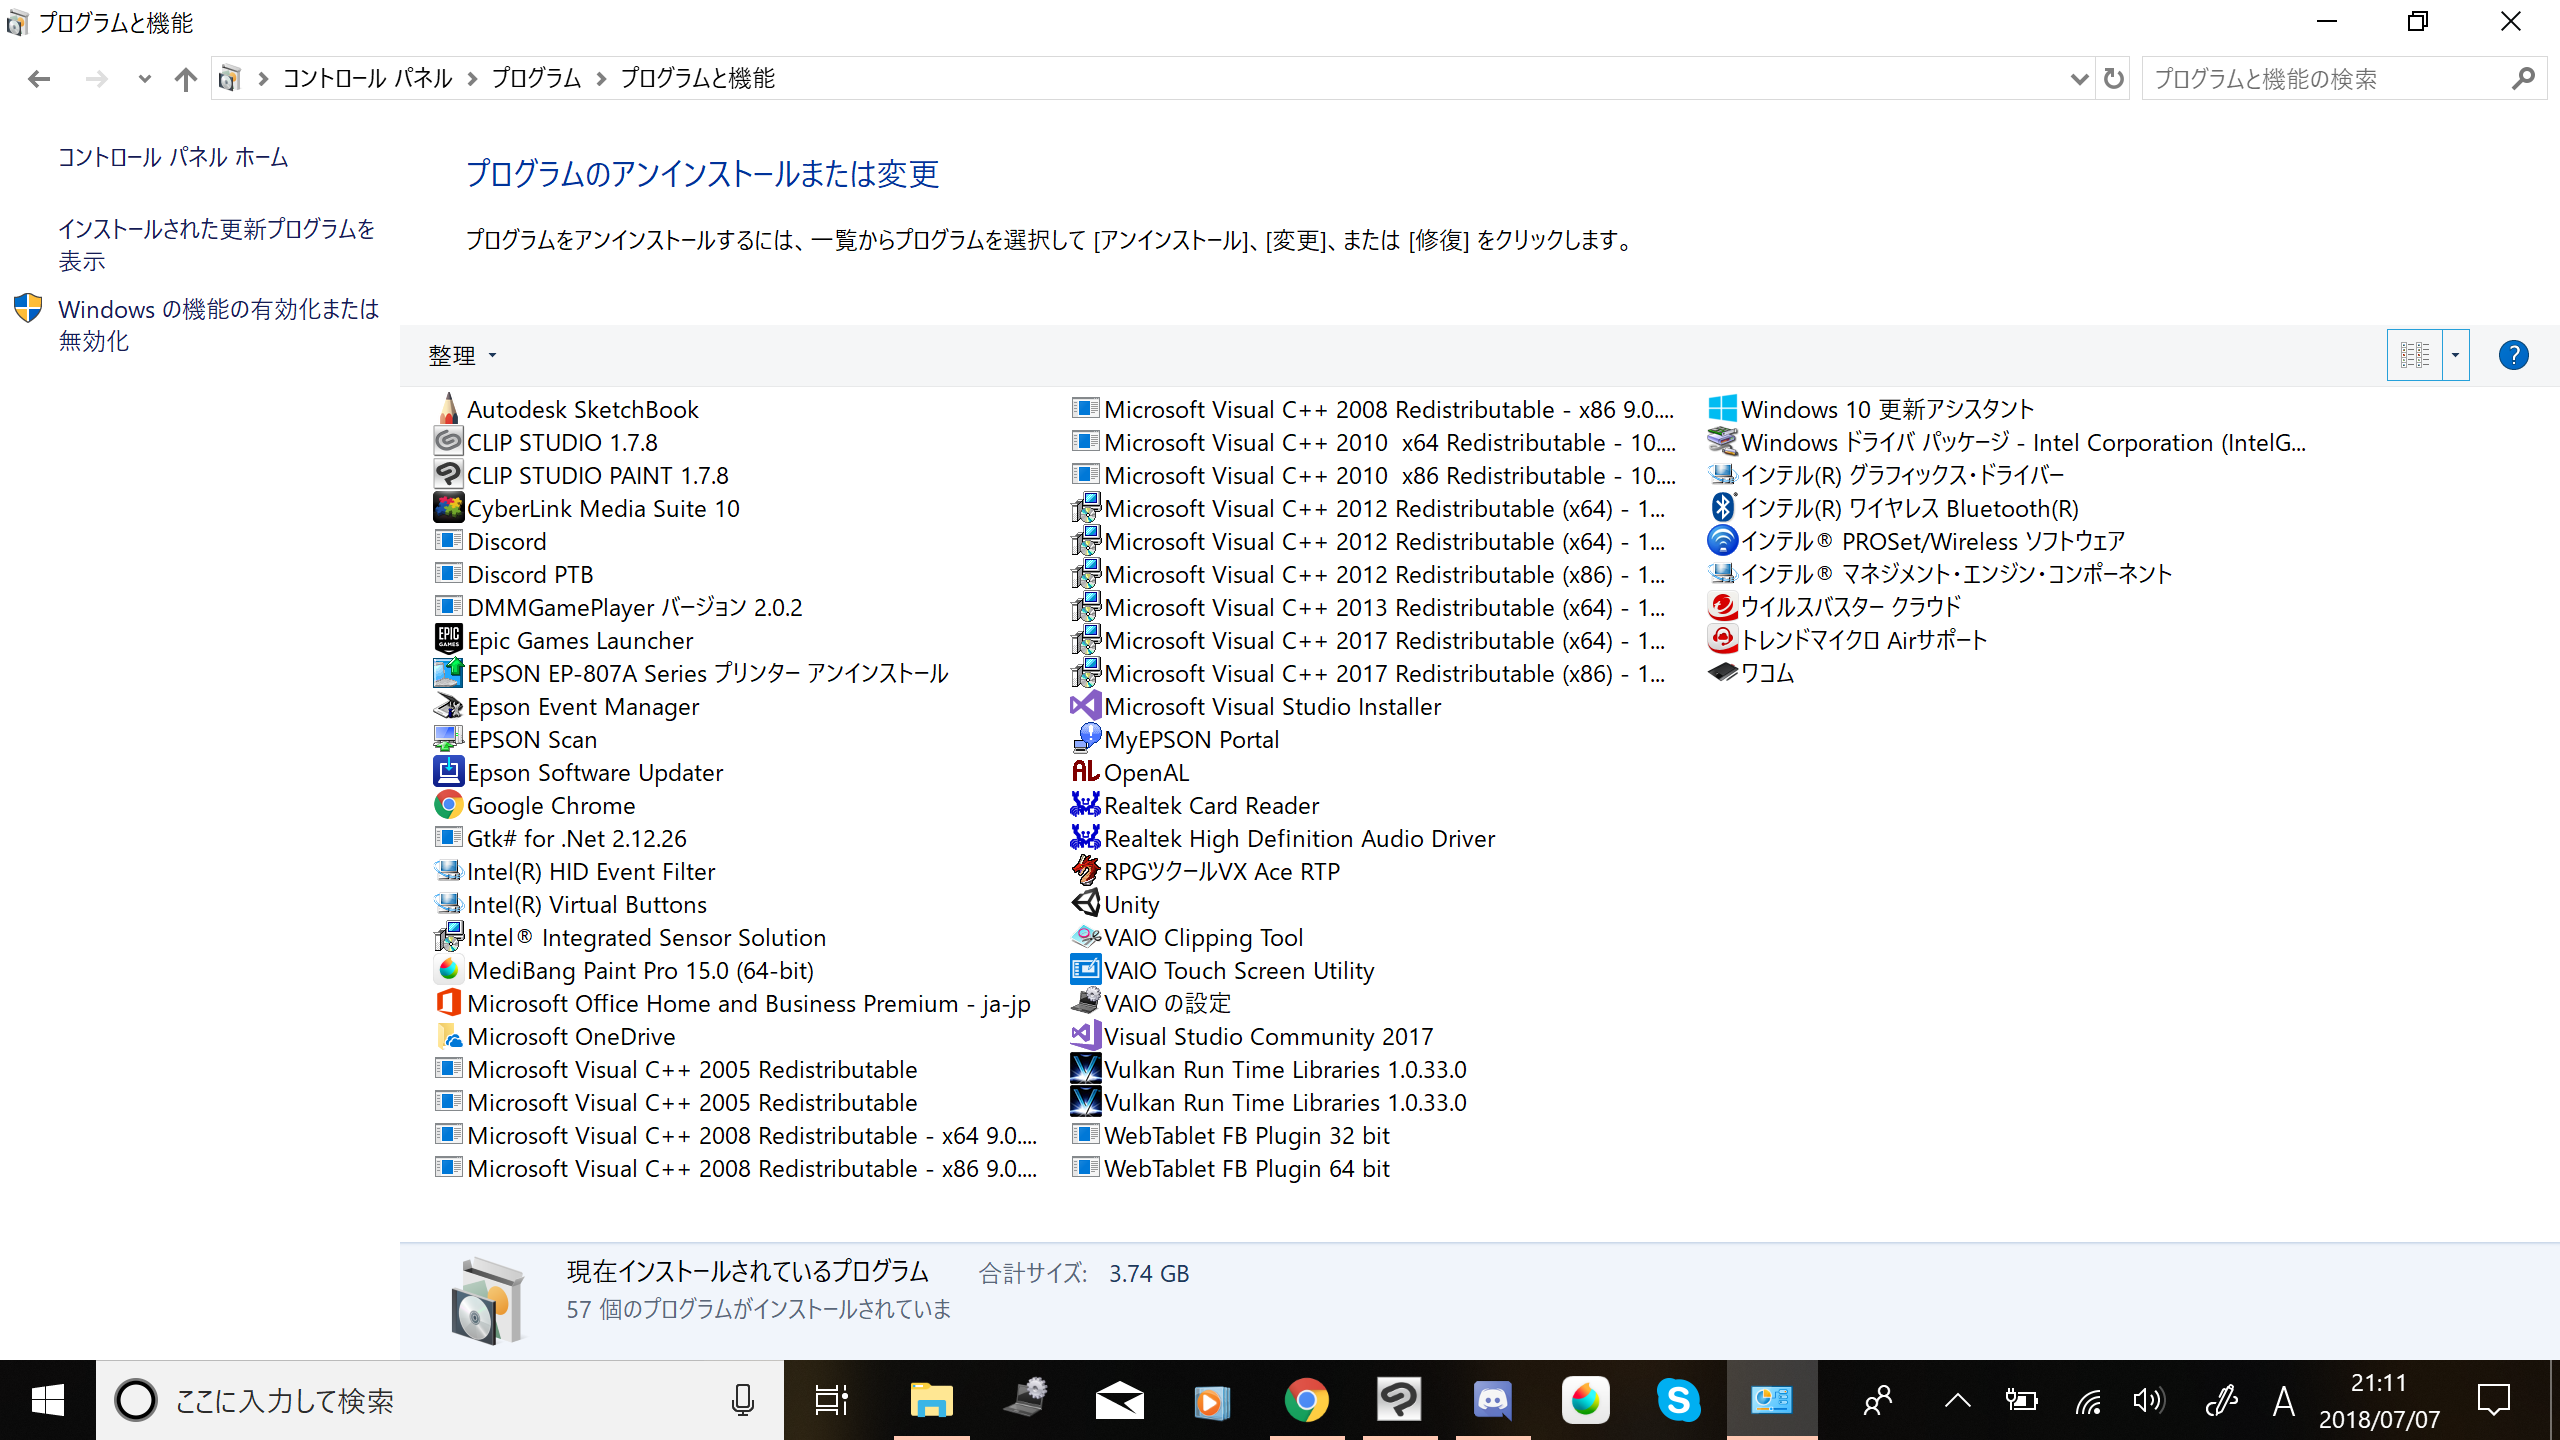
Task: Open コントロール パネル ホーム link
Action: pyautogui.click(x=173, y=157)
